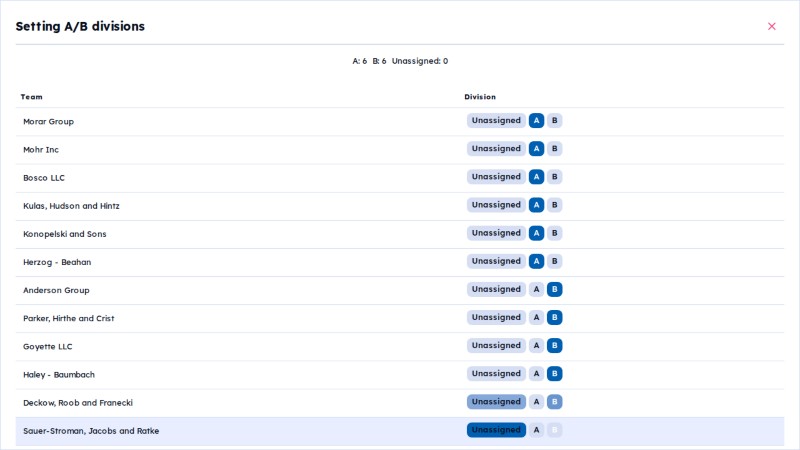Viewport: 800px width, 450px height.
Task: Assign Deckow, Roob and Franecki to A
Action: 536,402
